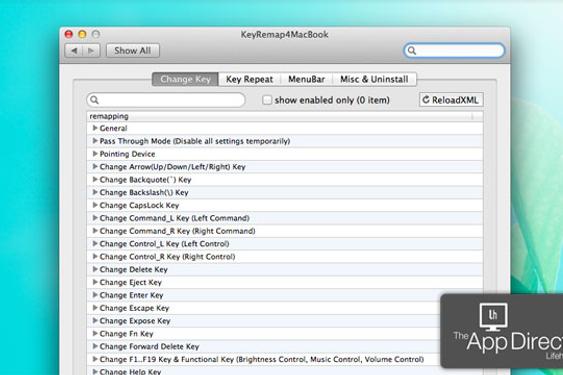Image resolution: width=563 pixels, height=375 pixels.
Task: Focus the remapping filter search field
Action: [x=166, y=100]
